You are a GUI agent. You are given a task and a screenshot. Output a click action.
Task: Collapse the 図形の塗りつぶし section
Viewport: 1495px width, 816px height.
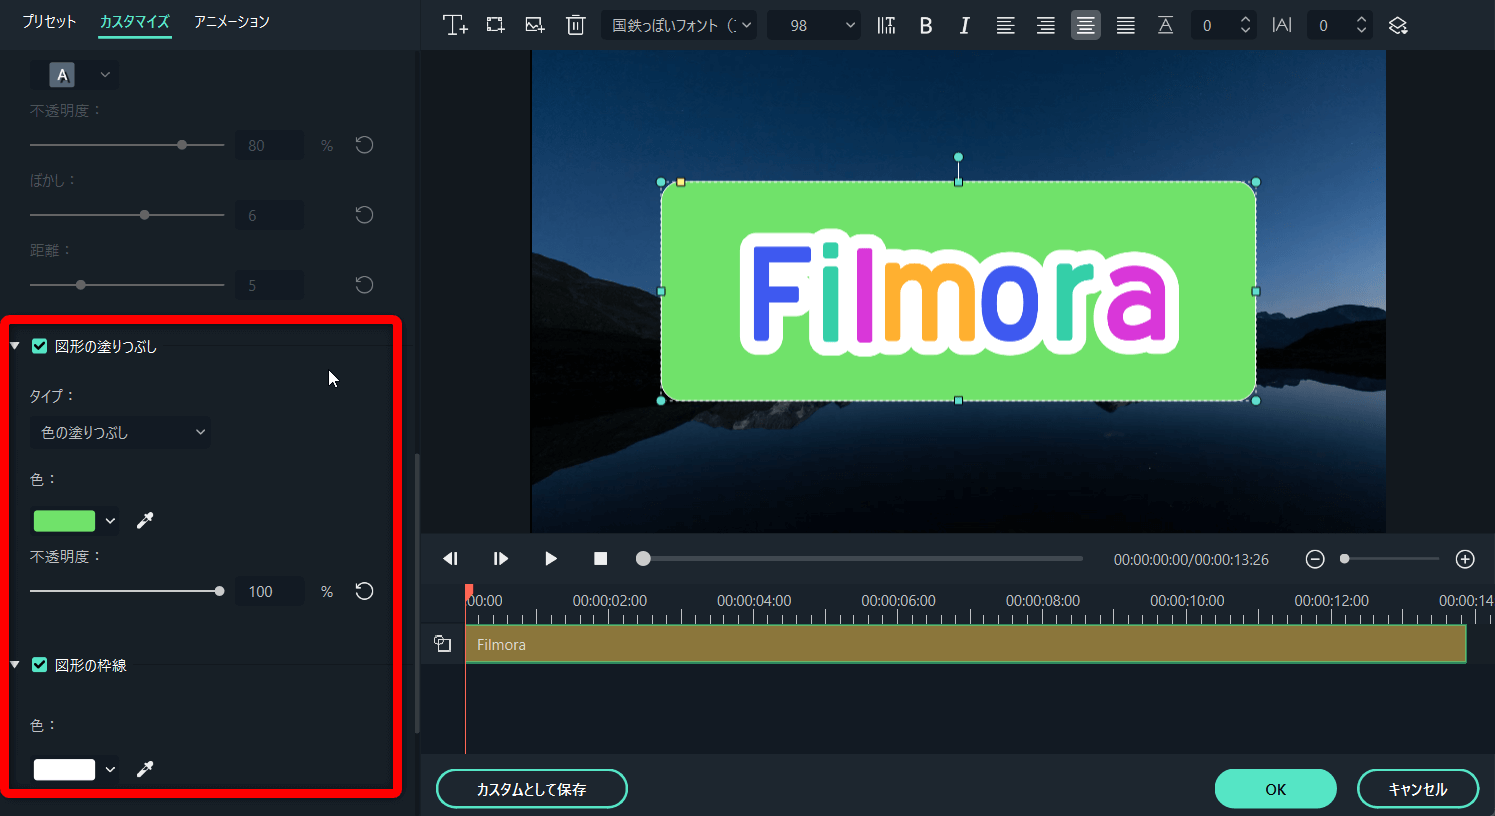15,346
